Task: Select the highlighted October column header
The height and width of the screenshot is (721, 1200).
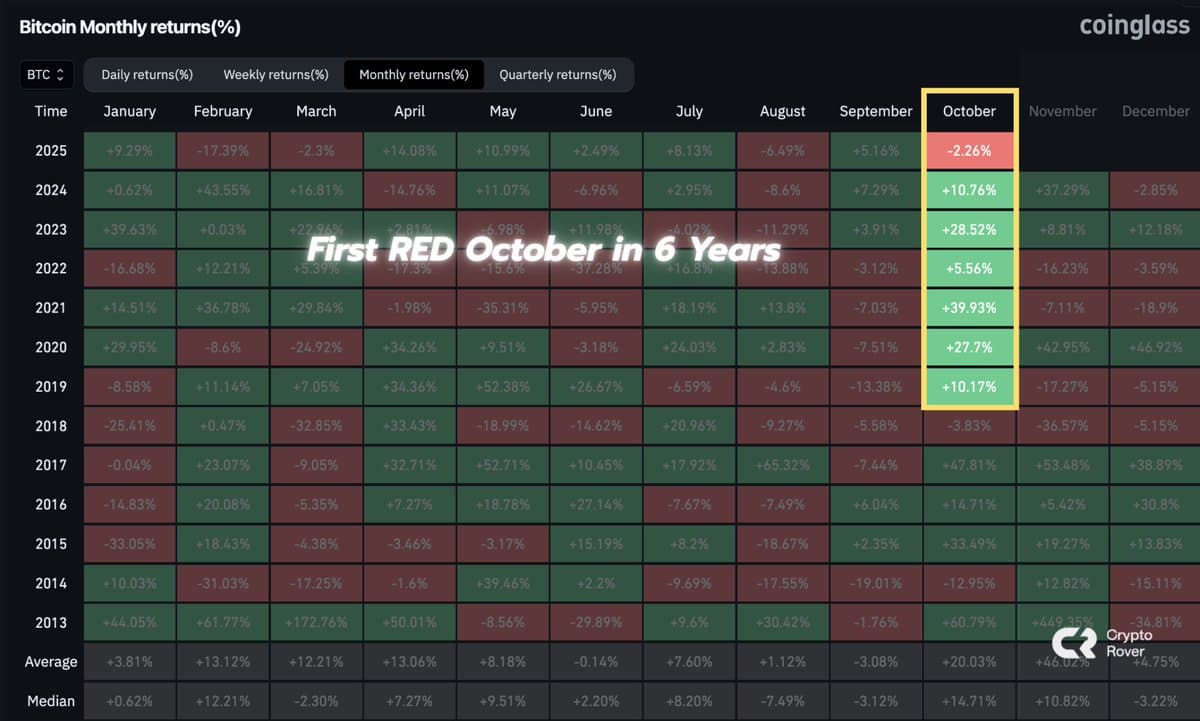Action: (x=967, y=111)
